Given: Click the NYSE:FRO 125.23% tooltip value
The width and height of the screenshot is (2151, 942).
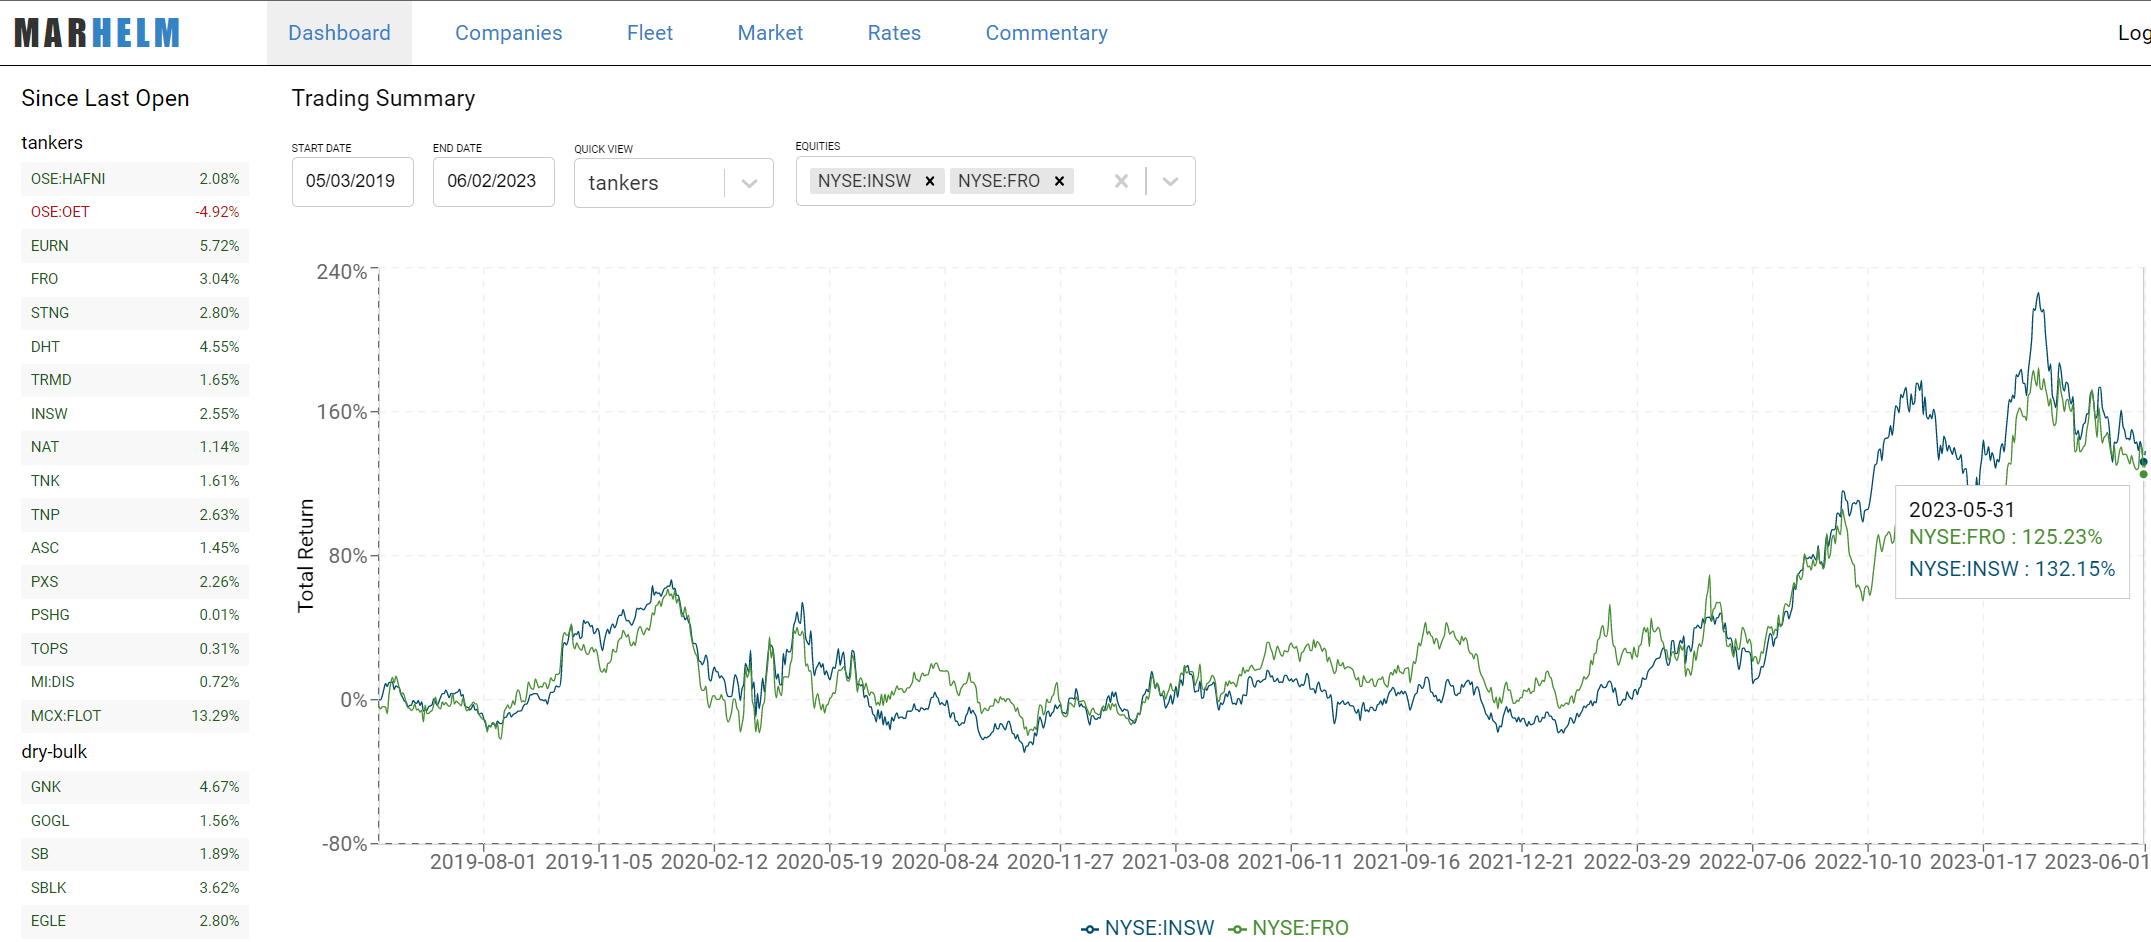Looking at the screenshot, I should 2005,537.
